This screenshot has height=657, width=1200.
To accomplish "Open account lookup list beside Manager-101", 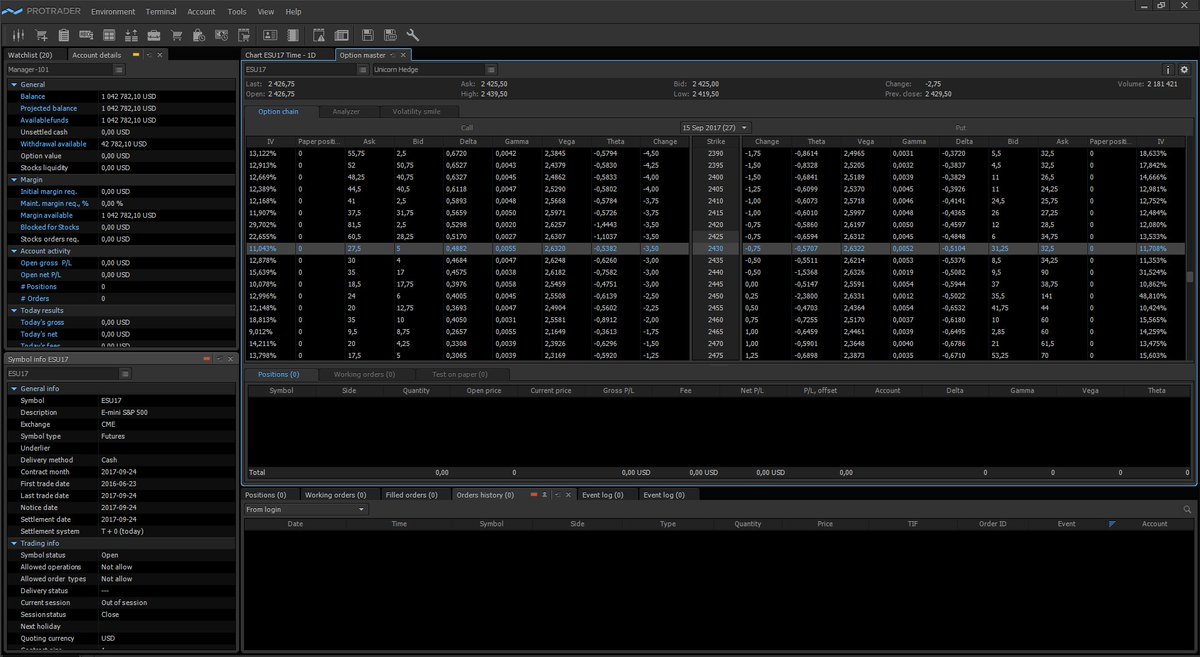I will coord(119,70).
